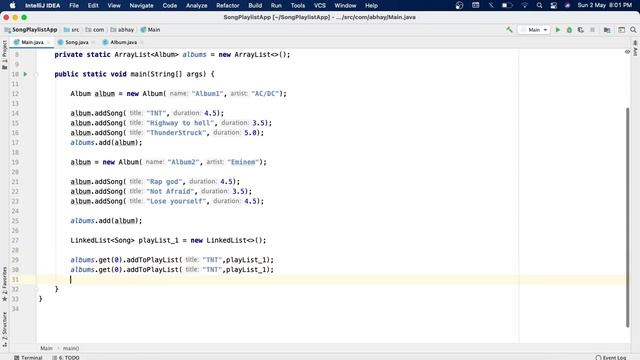Click the main() breadcrumb at editor bottom

[x=71, y=348]
